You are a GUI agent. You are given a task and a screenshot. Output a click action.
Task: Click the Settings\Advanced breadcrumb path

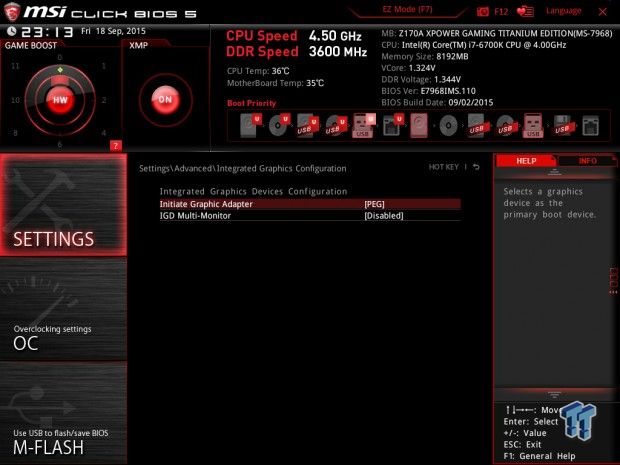(242, 168)
